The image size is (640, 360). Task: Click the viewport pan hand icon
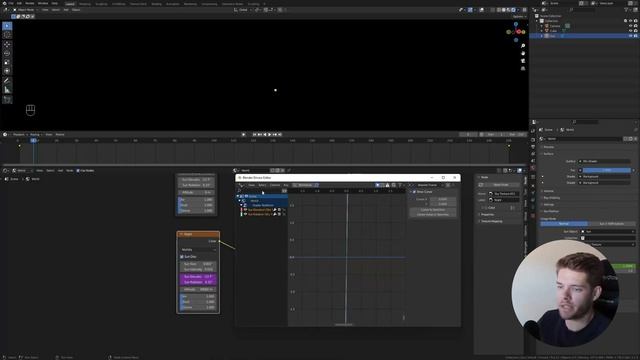pyautogui.click(x=523, y=53)
